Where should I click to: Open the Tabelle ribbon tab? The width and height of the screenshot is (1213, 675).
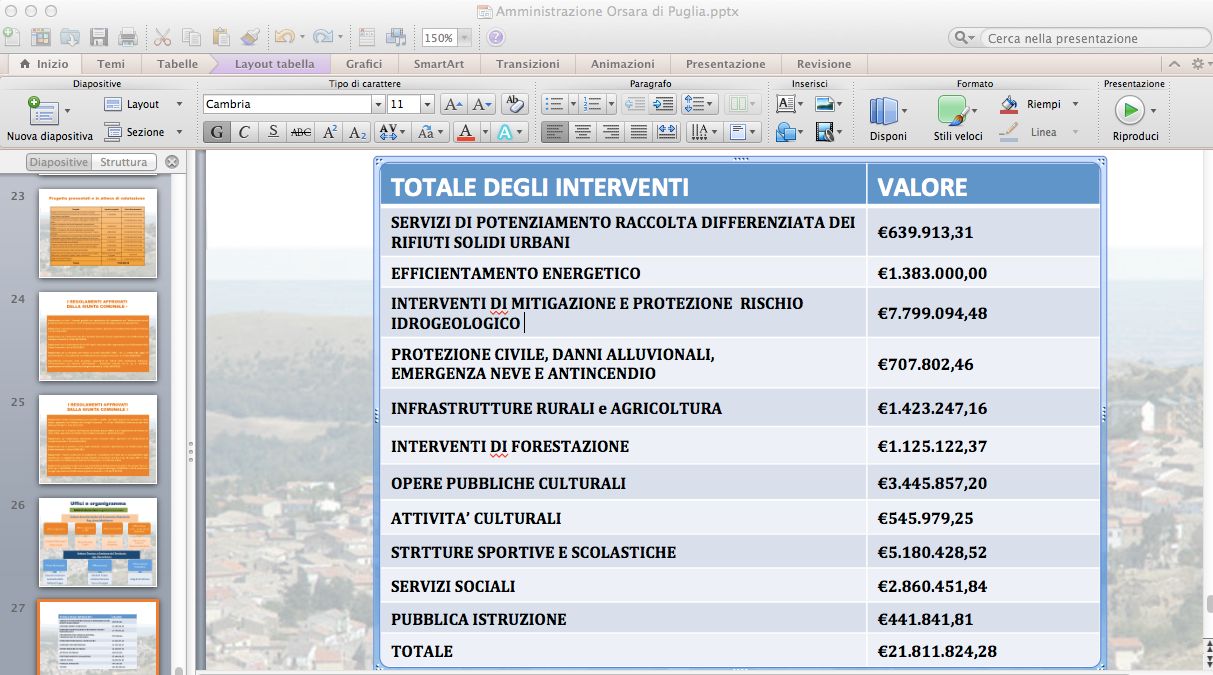pyautogui.click(x=177, y=64)
